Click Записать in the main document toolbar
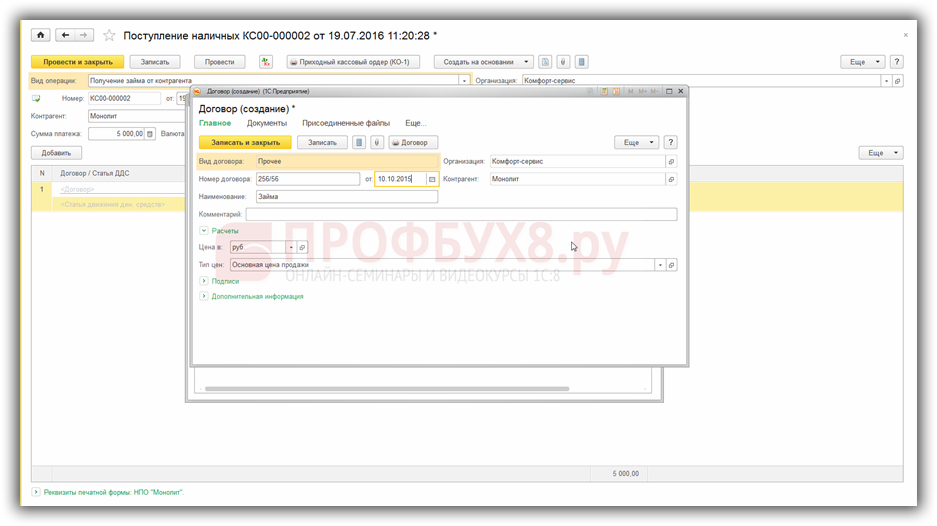 pos(155,62)
